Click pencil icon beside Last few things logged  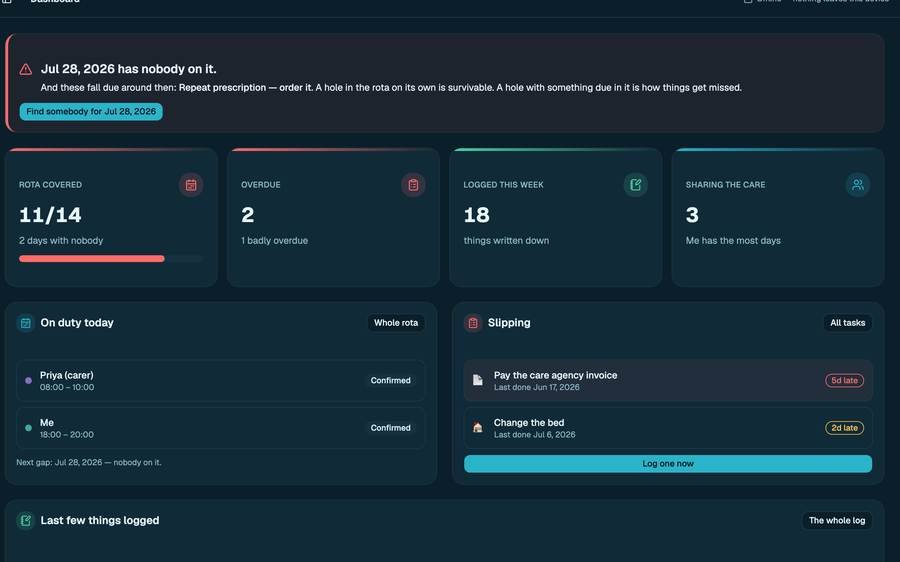click(x=26, y=521)
